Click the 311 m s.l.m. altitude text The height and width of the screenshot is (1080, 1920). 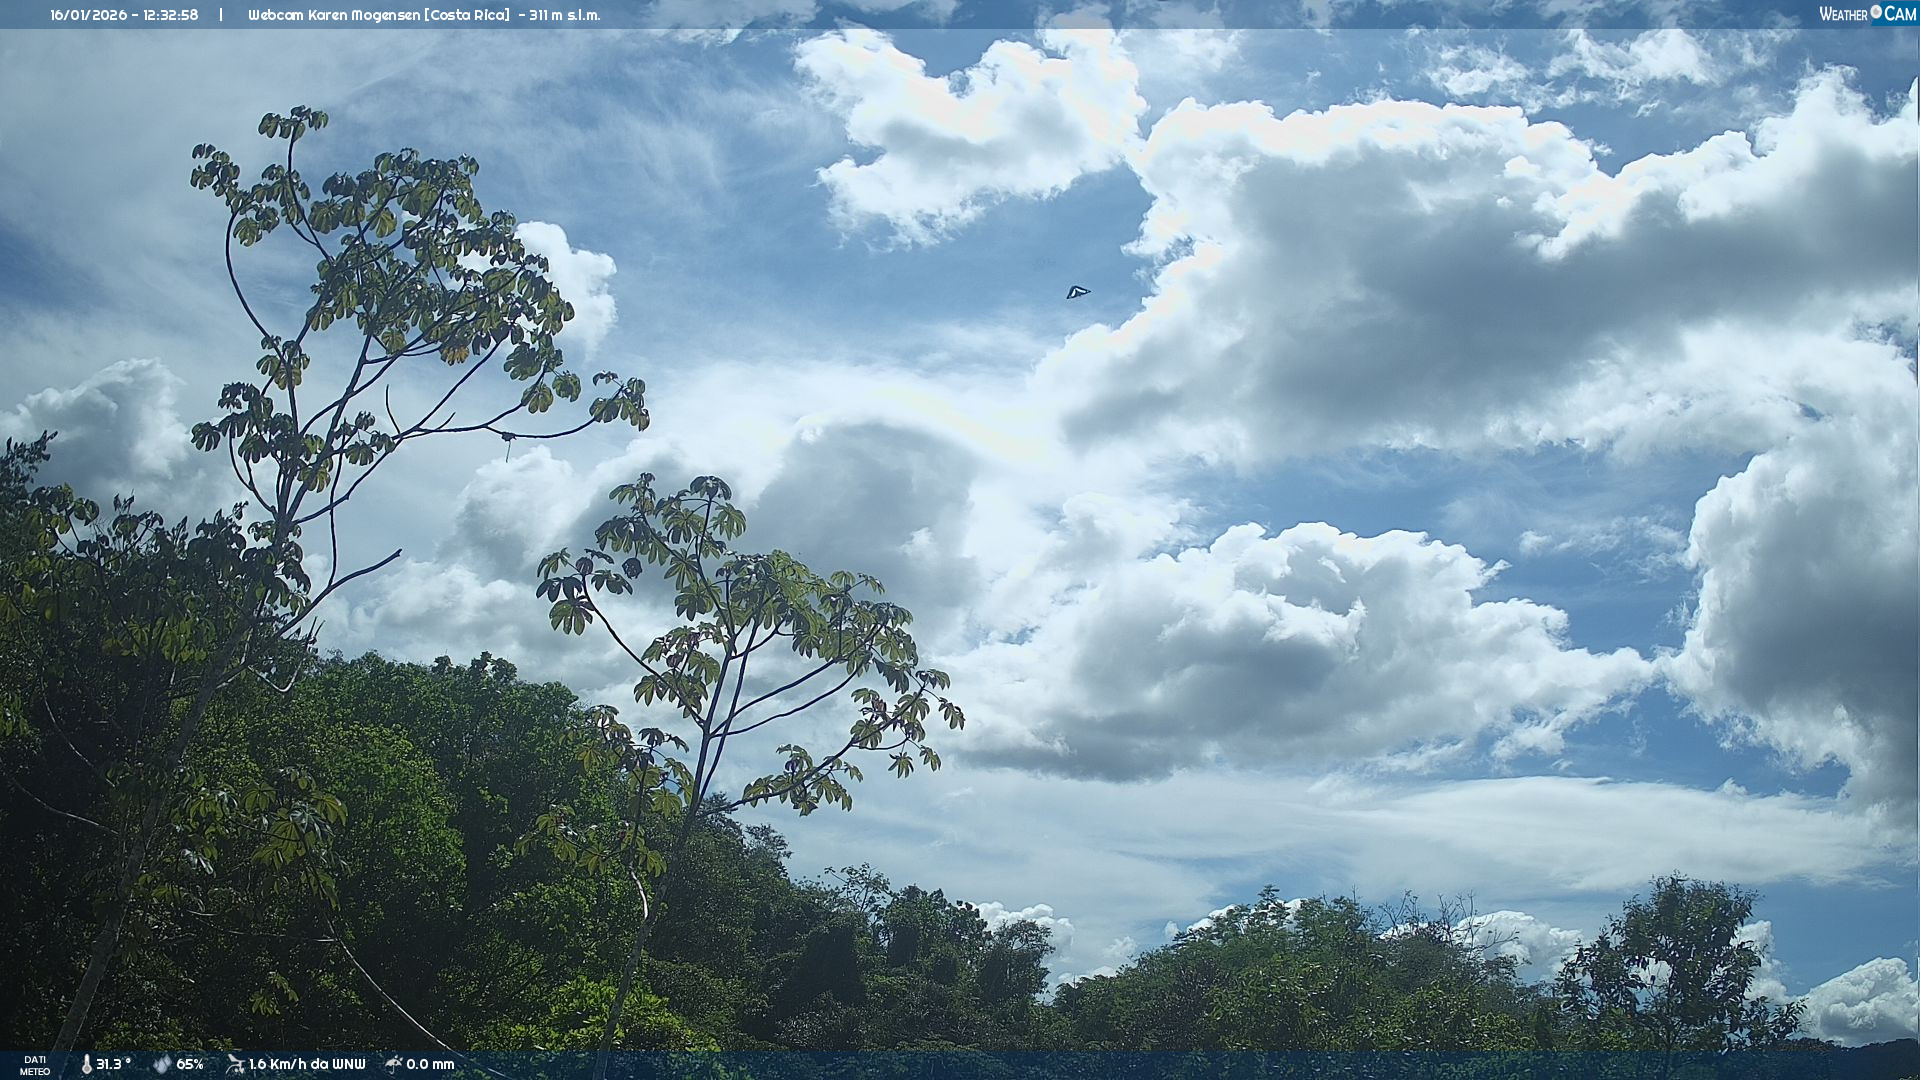565,15
